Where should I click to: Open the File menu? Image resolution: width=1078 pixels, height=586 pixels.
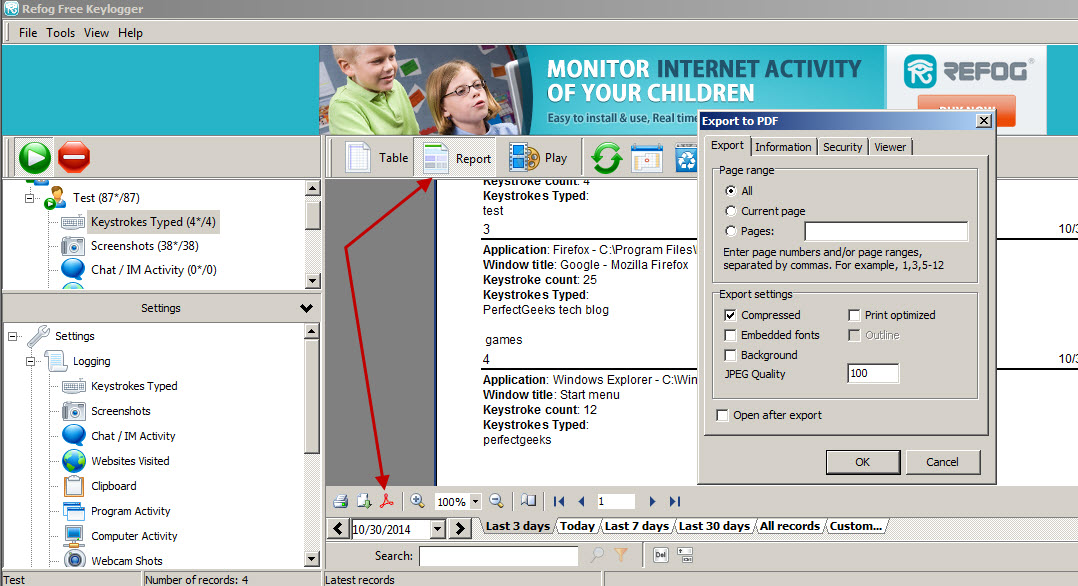pyautogui.click(x=28, y=33)
